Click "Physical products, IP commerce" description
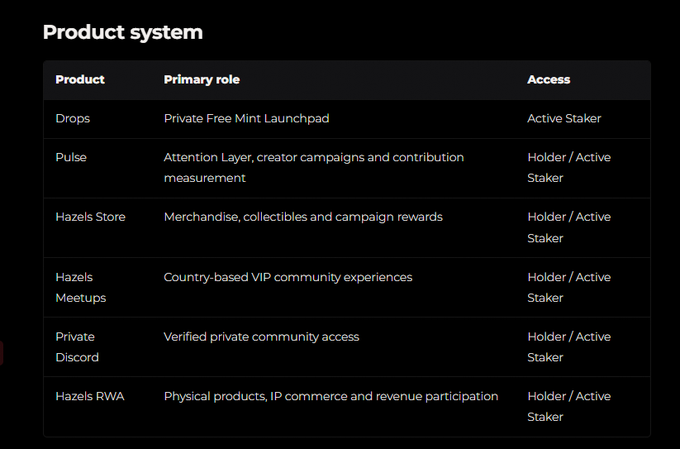680x449 pixels. (331, 397)
